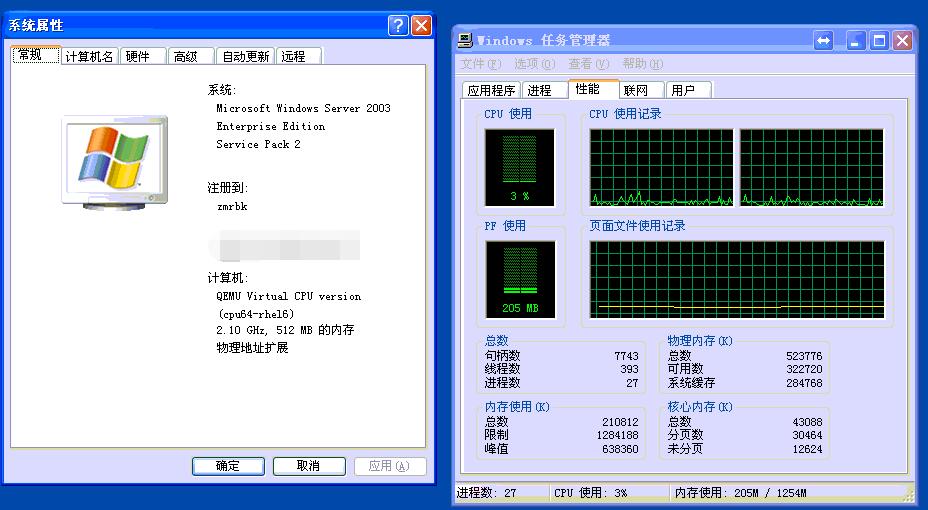Screen dimensions: 928x510
Task: Click the PF usage 205 MB meter
Action: [520, 279]
